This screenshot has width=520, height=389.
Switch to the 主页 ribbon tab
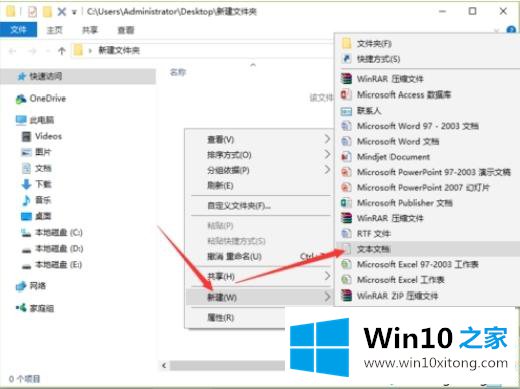[x=55, y=30]
